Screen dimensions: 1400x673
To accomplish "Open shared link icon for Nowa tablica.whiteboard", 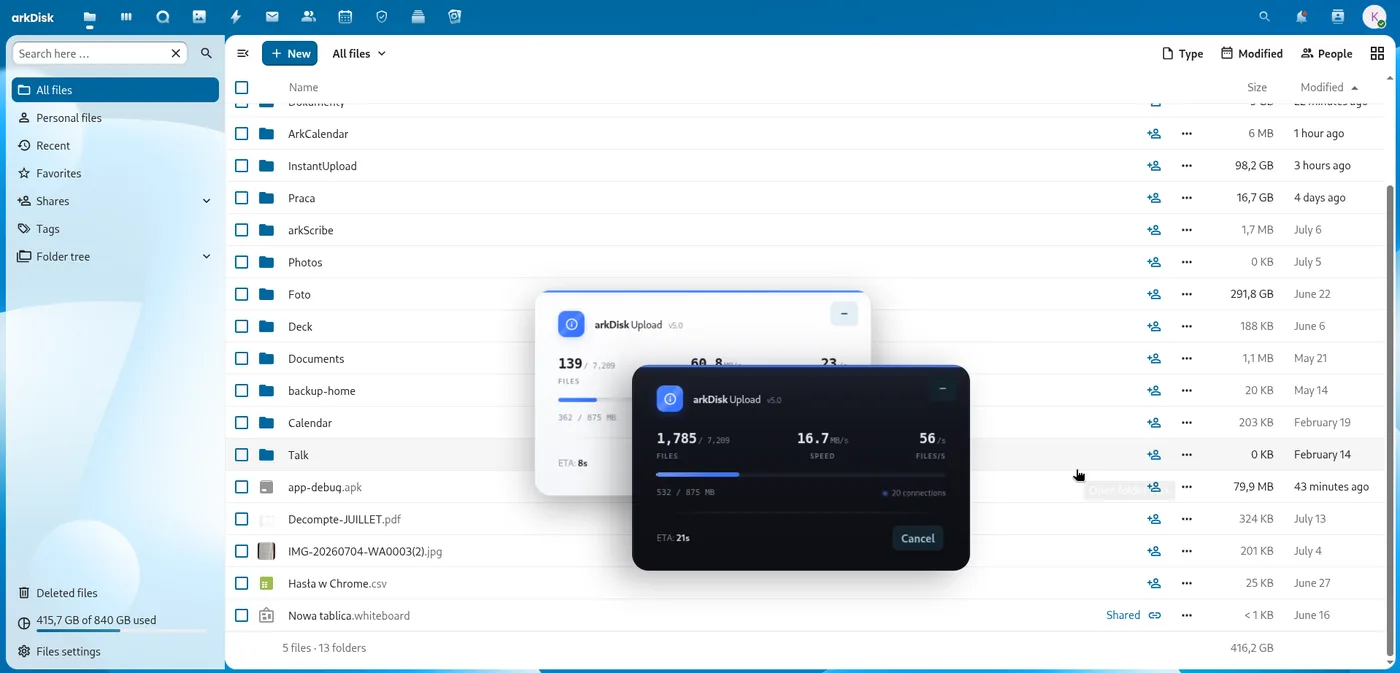I will (x=1155, y=615).
